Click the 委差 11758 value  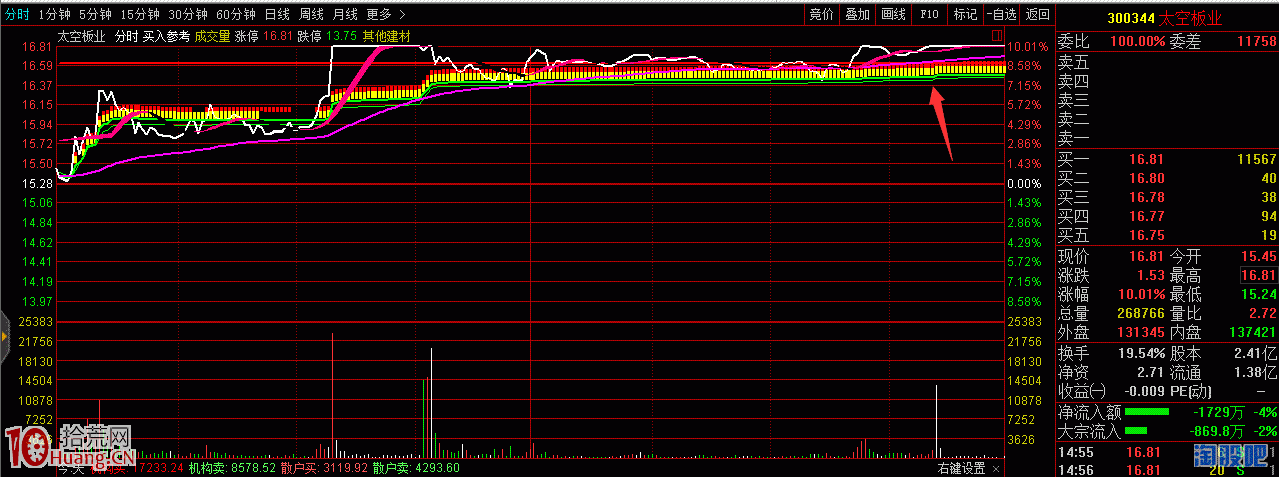tap(1256, 41)
